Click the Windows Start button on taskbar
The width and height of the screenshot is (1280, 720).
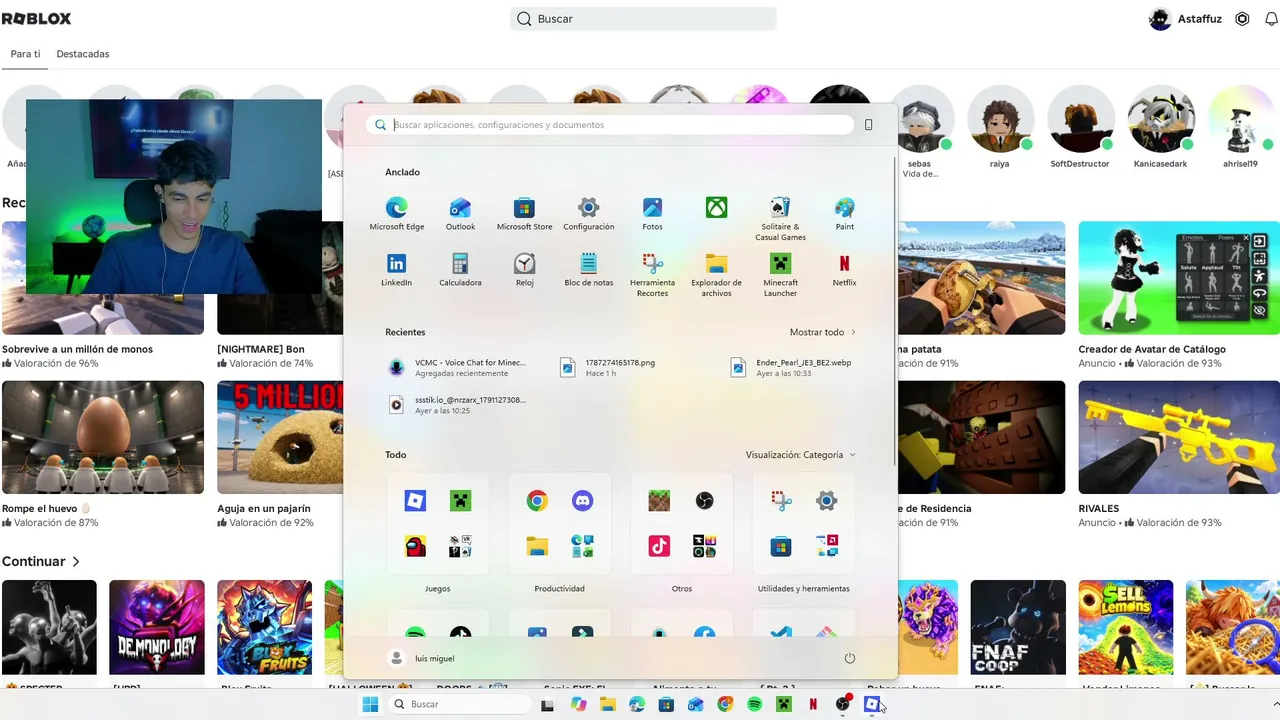tap(370, 704)
